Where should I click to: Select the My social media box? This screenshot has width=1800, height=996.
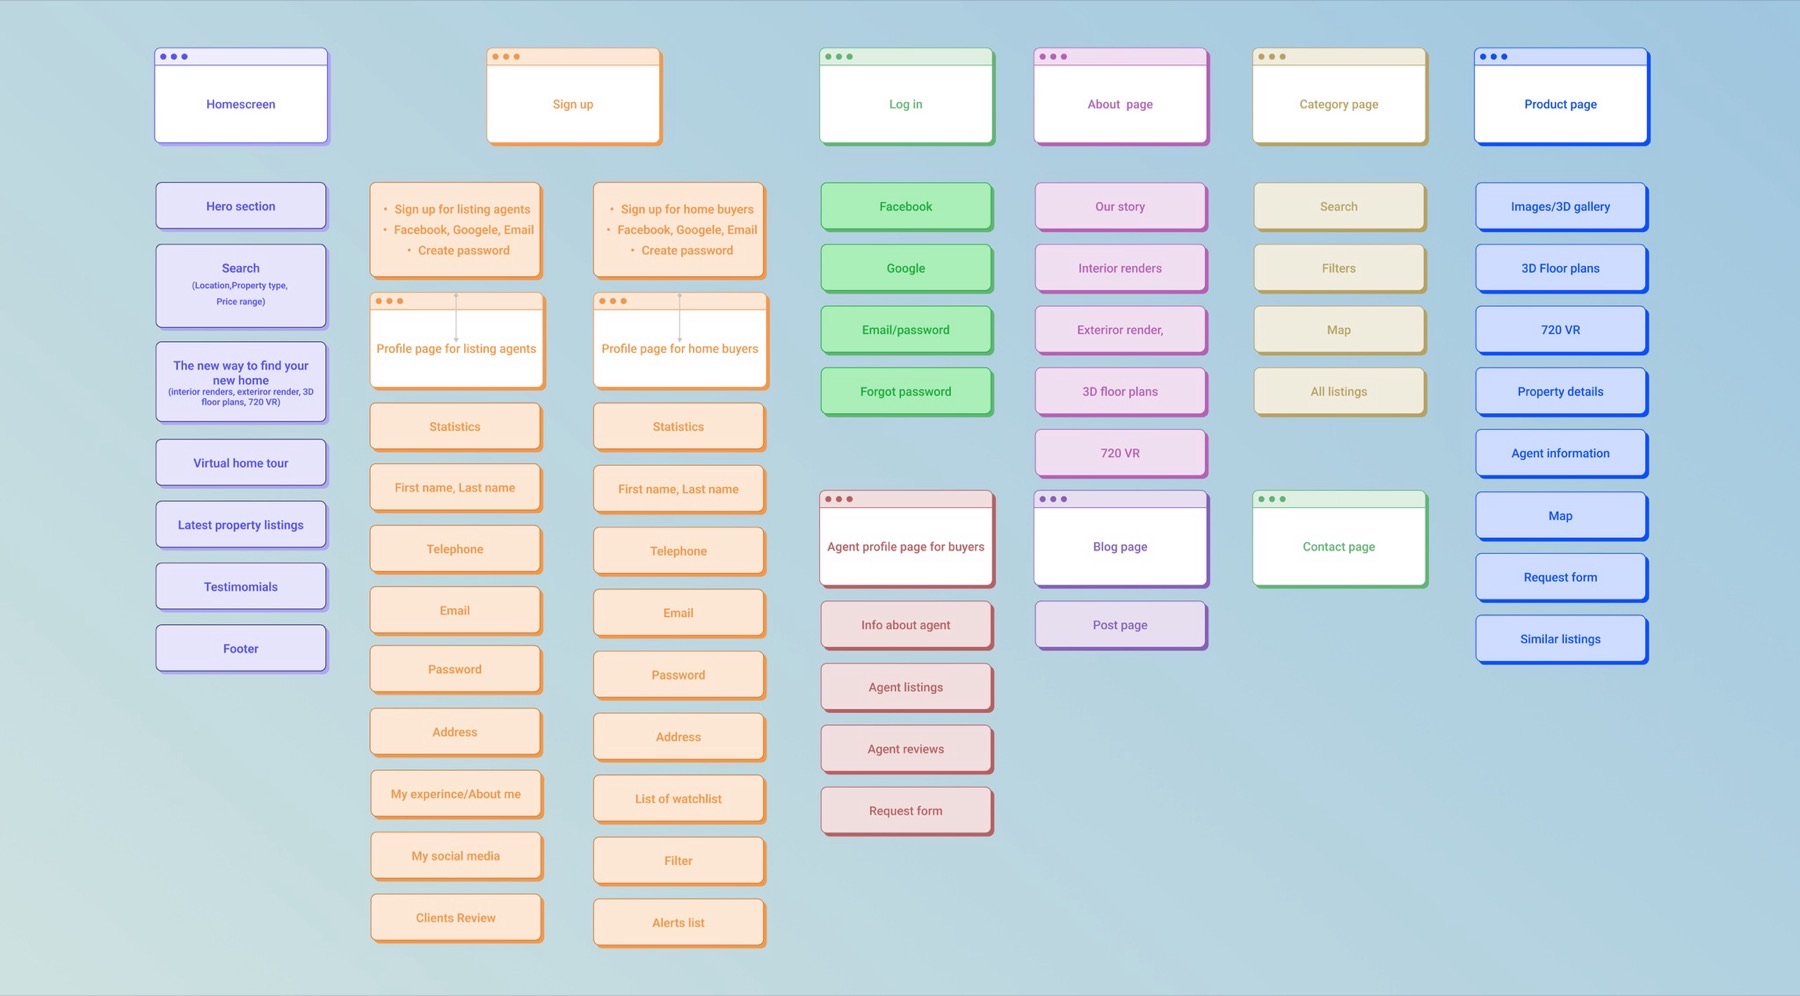pyautogui.click(x=456, y=856)
